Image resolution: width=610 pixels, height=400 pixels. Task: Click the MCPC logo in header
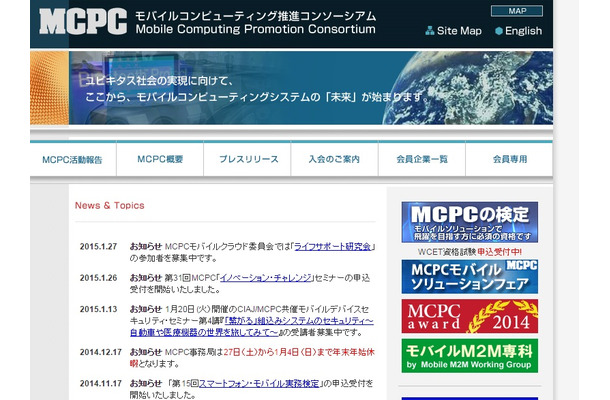point(83,22)
